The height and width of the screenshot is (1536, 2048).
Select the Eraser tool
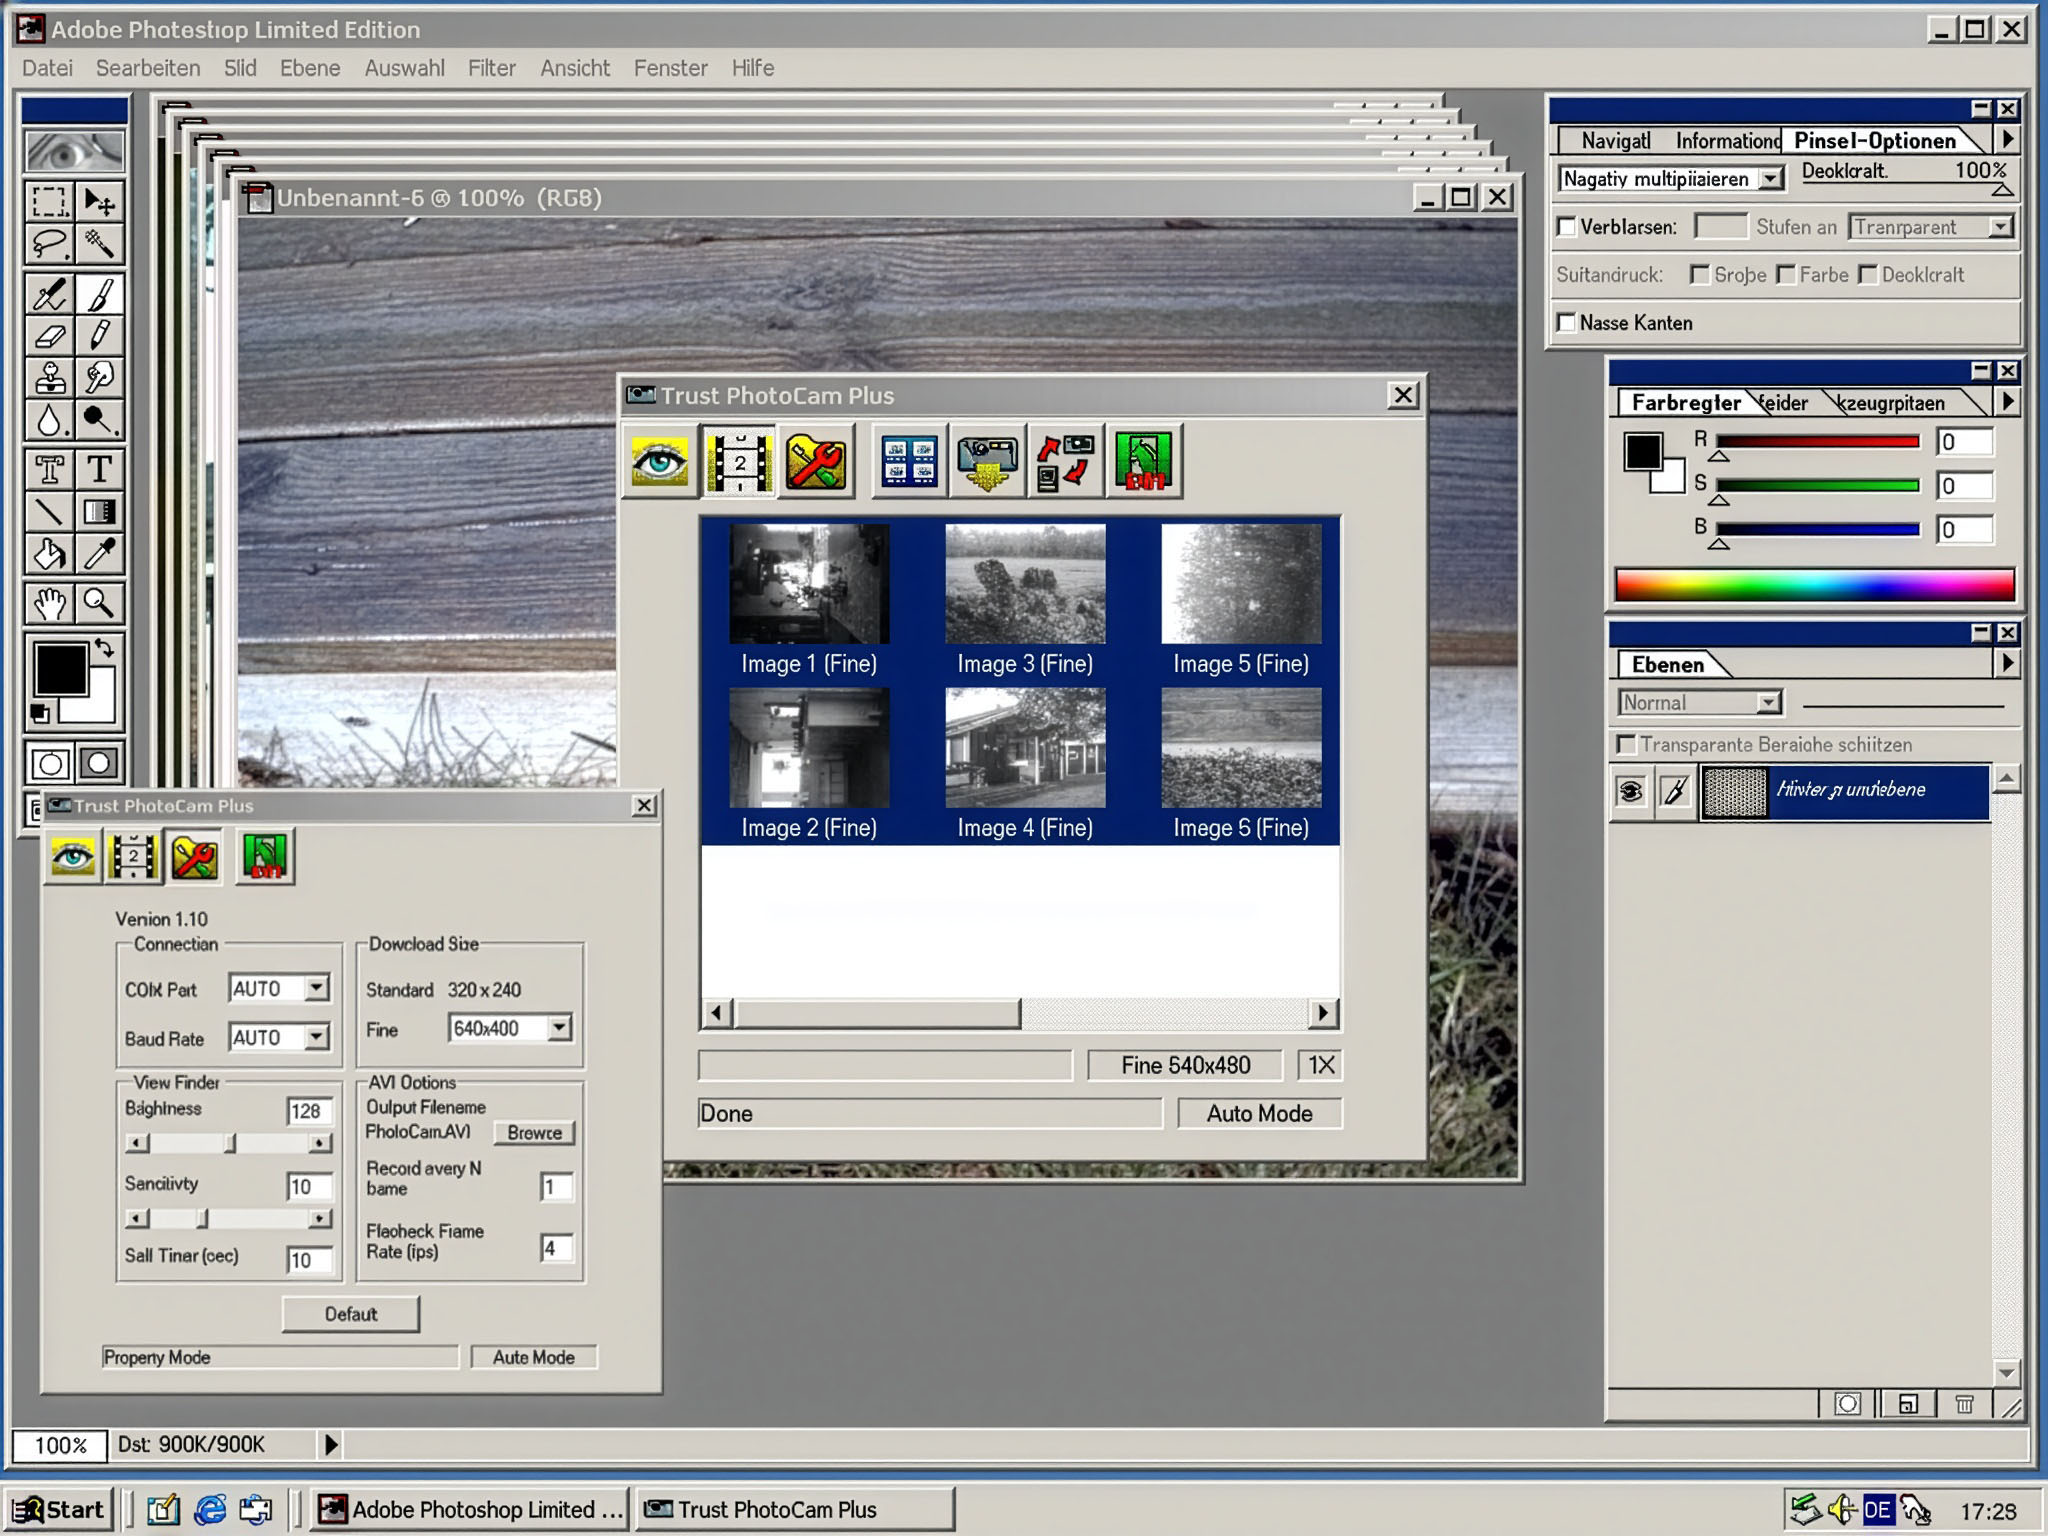[x=49, y=336]
